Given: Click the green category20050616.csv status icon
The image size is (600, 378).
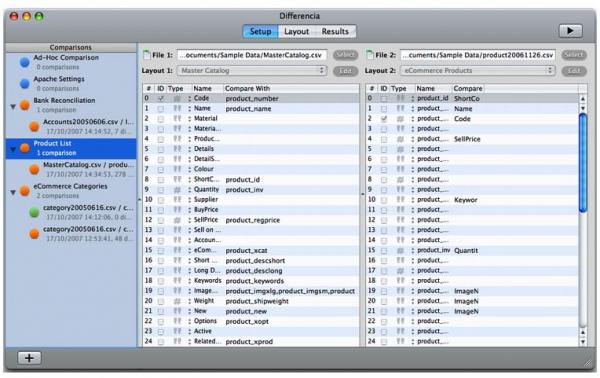Looking at the screenshot, I should coord(34,212).
